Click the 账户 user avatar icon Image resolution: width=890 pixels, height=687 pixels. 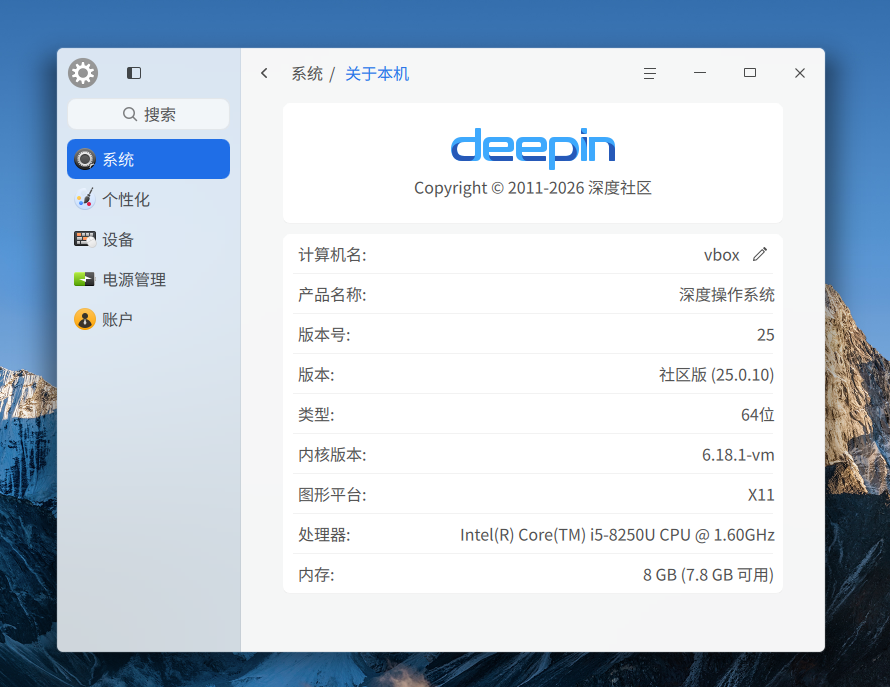tap(85, 319)
